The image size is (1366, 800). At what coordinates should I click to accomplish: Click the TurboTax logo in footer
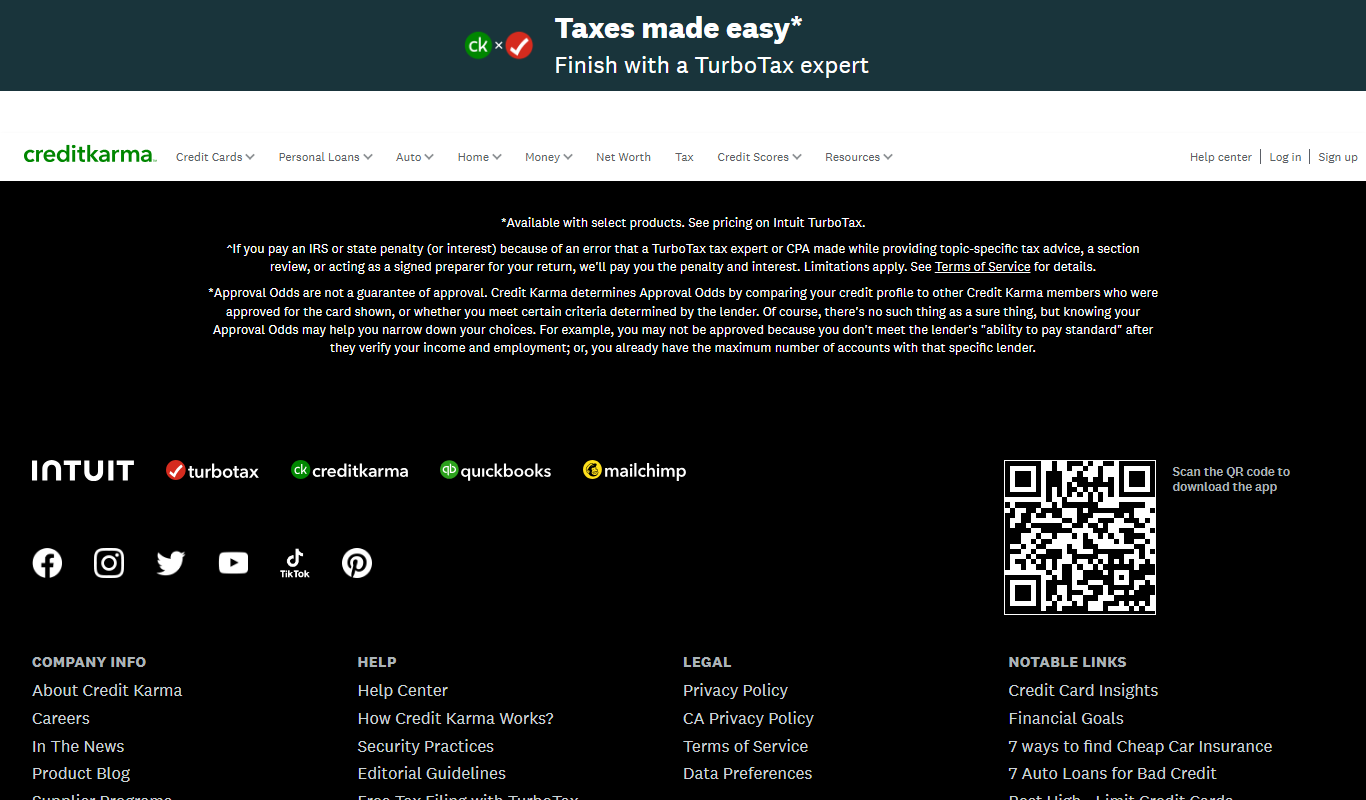click(212, 471)
